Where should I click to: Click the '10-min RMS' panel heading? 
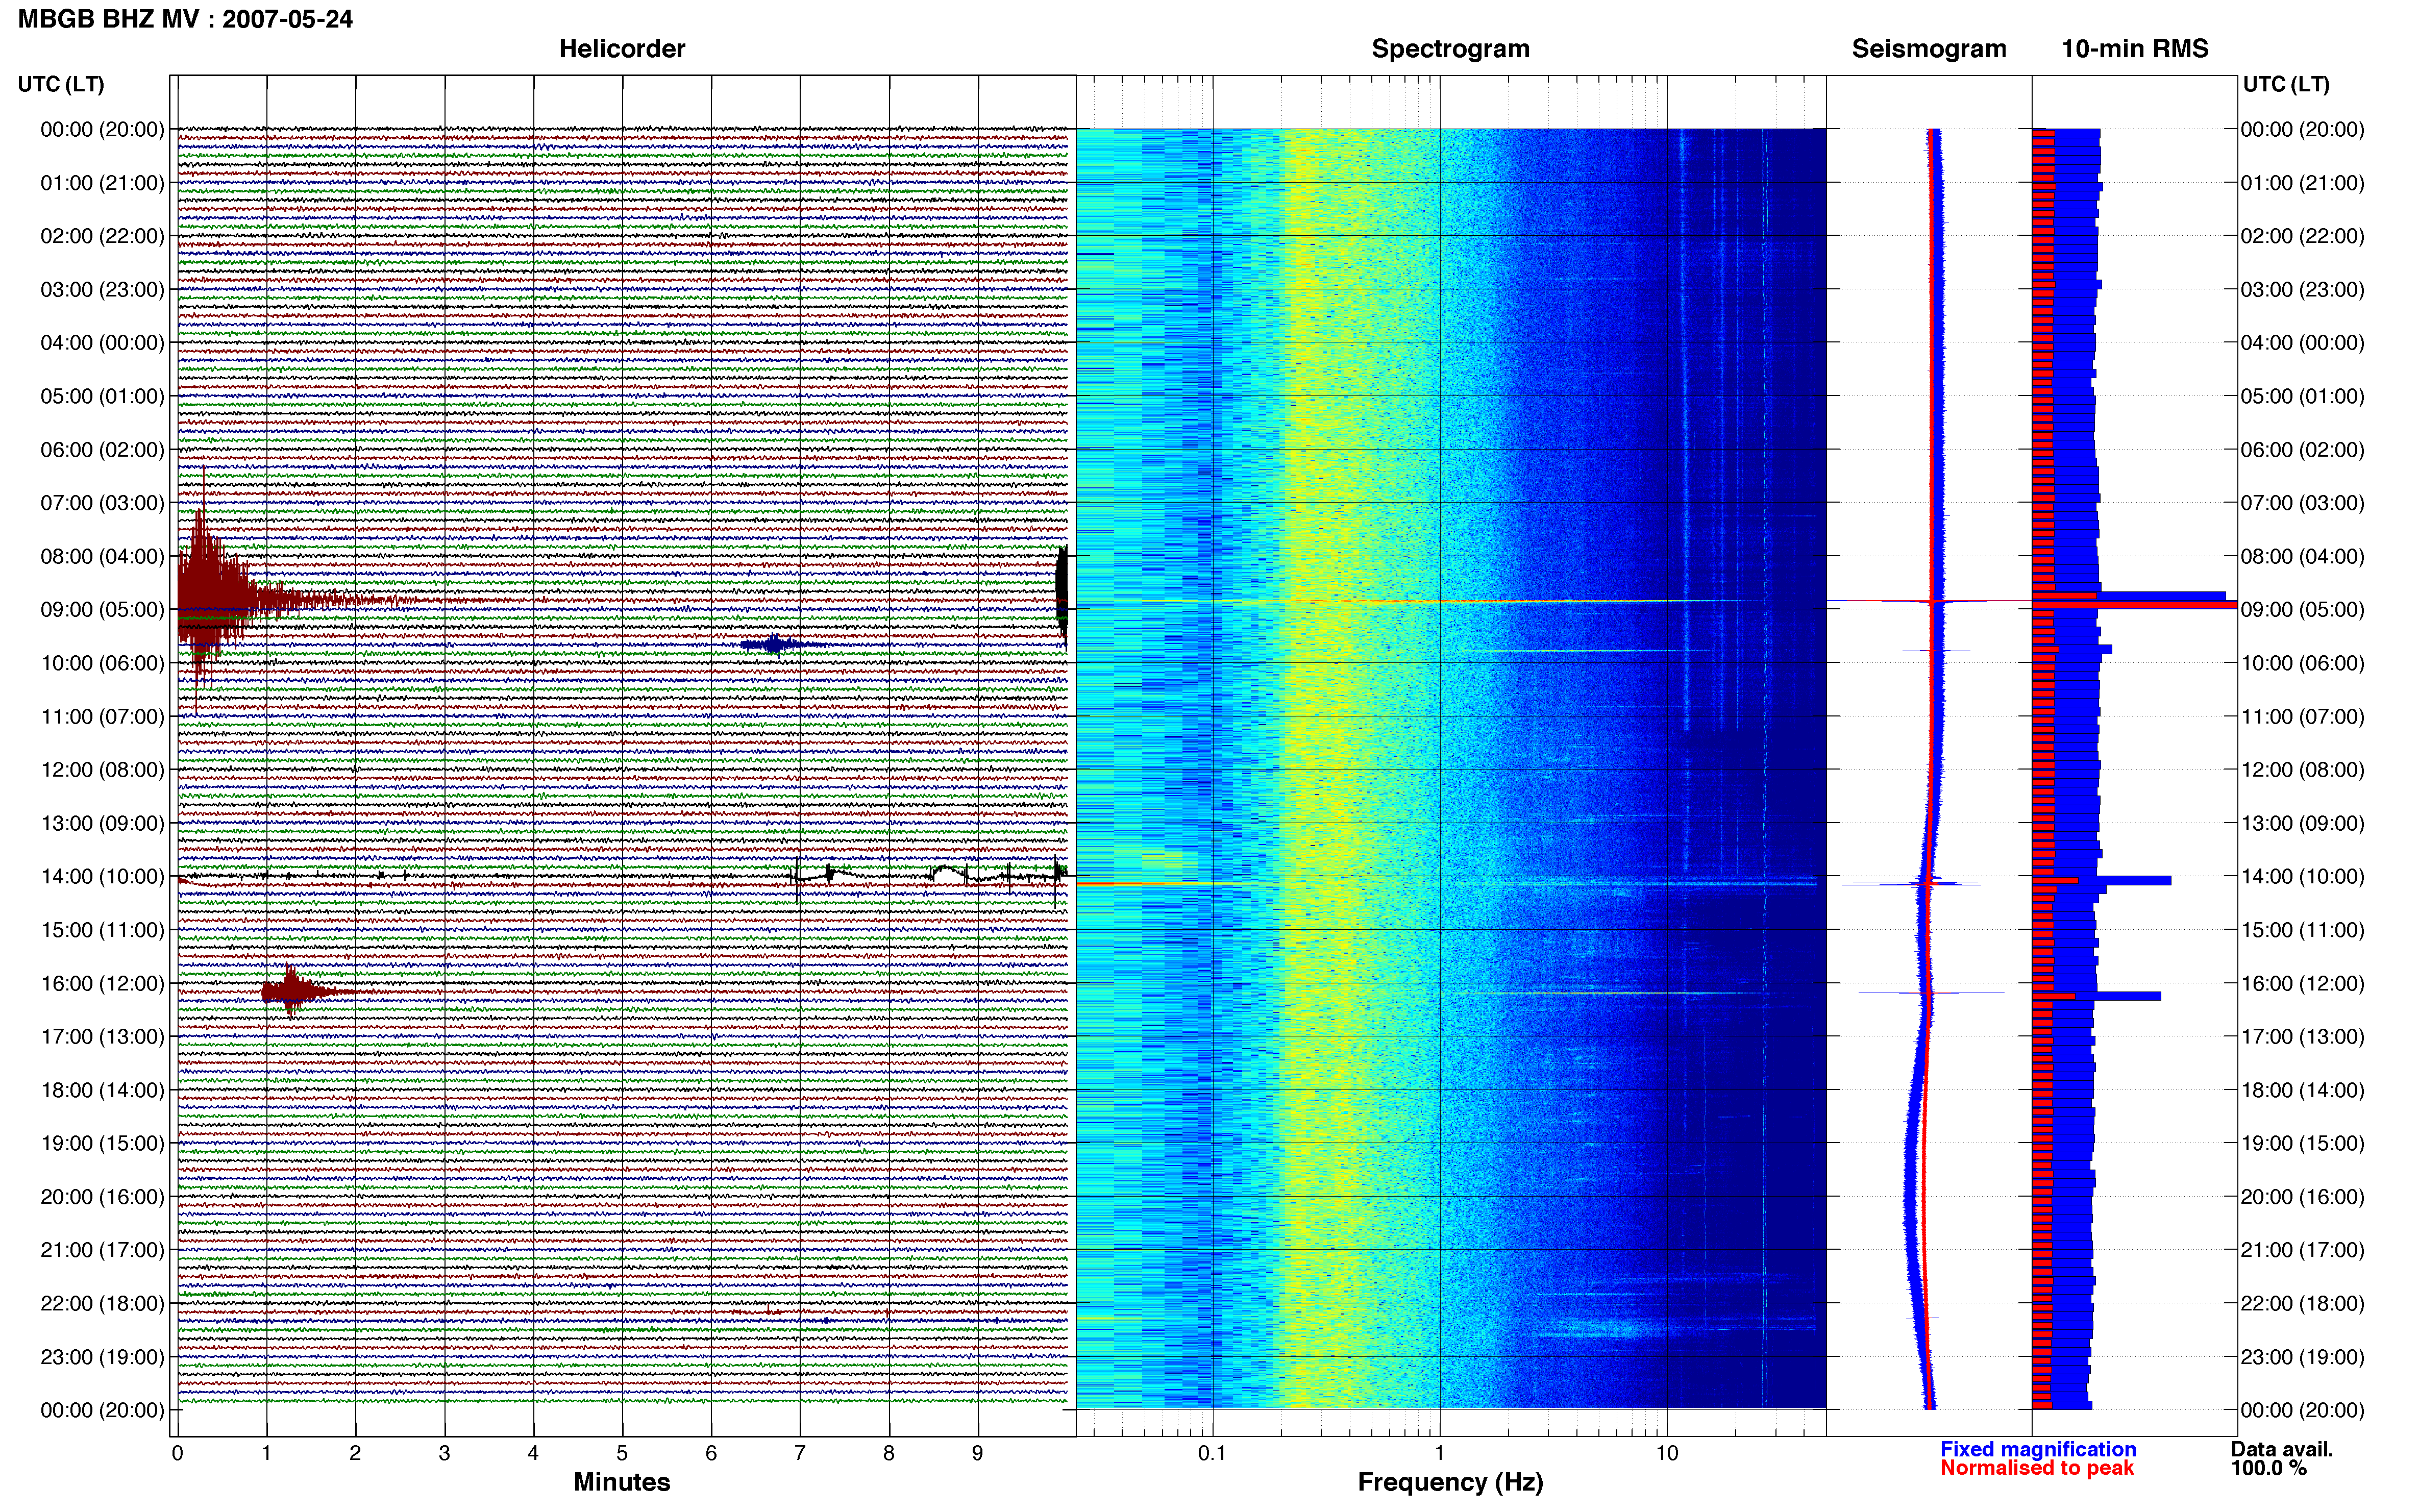[2134, 49]
